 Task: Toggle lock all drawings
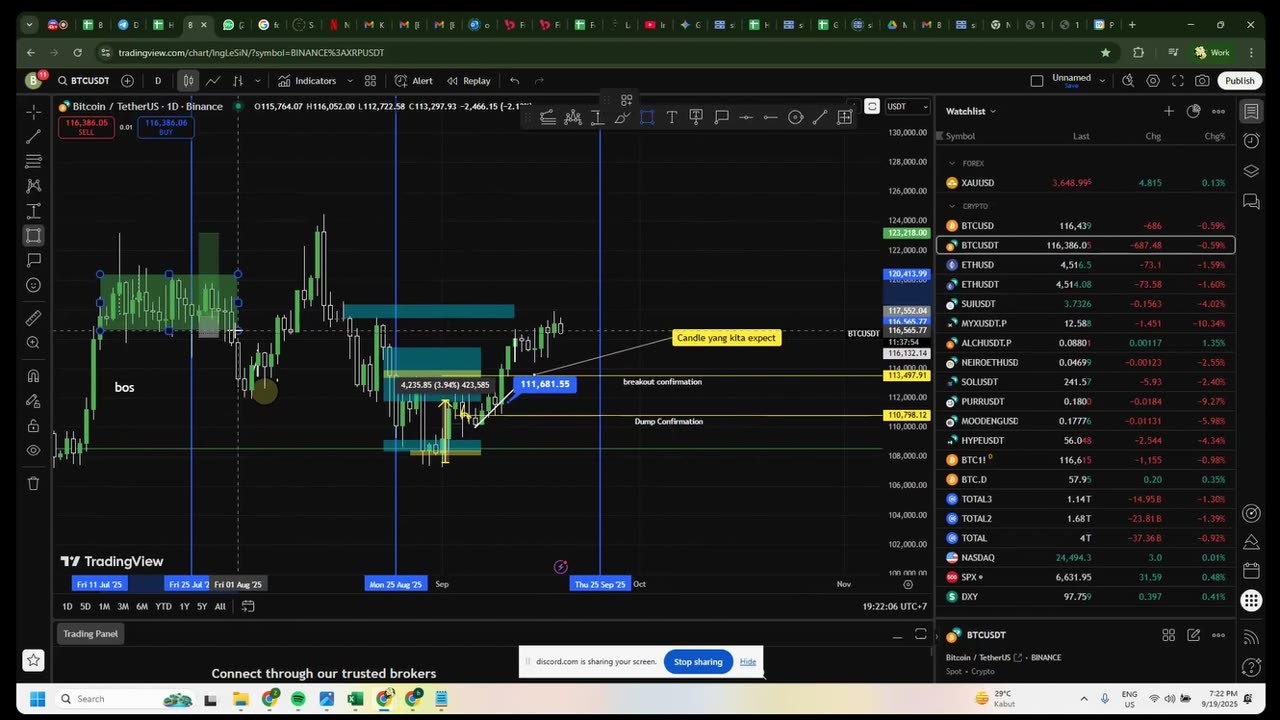click(x=33, y=426)
